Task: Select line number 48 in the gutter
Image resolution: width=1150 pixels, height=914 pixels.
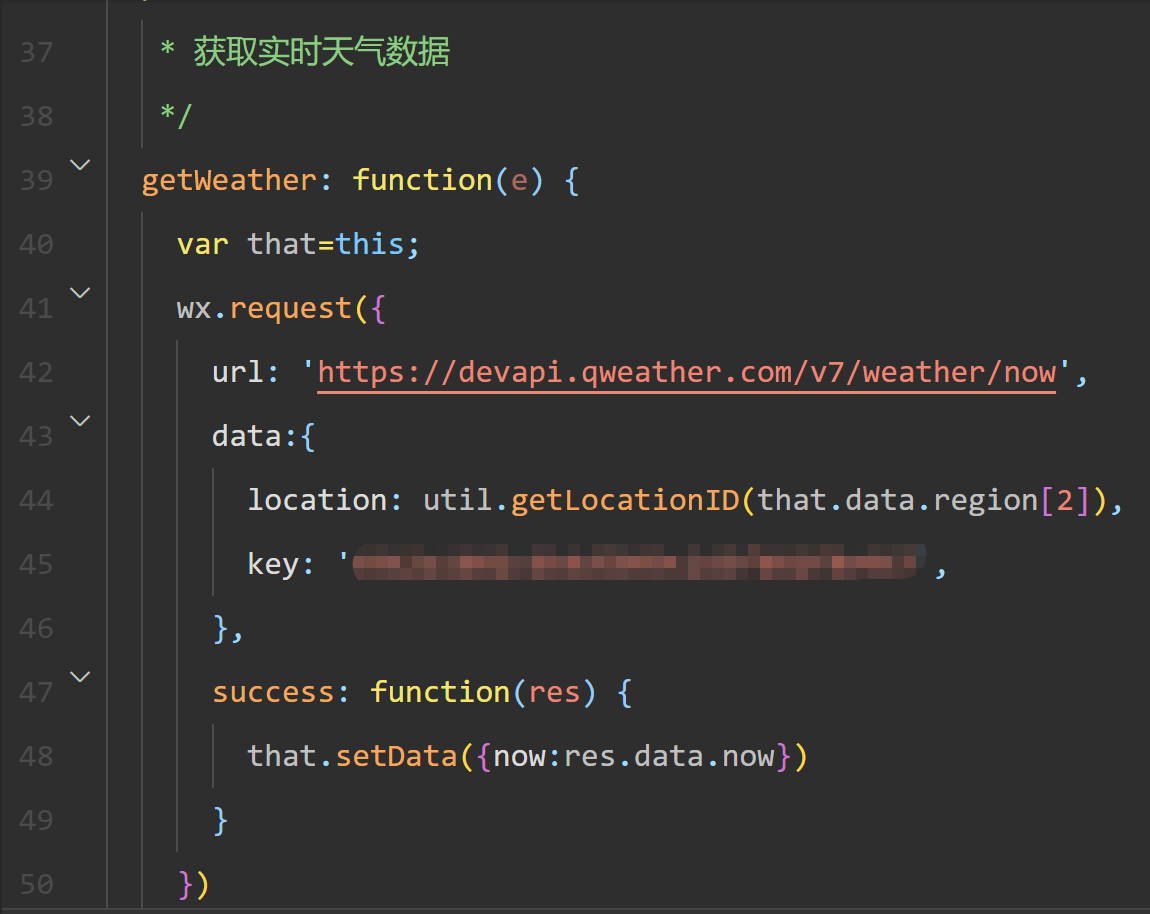Action: [x=36, y=757]
